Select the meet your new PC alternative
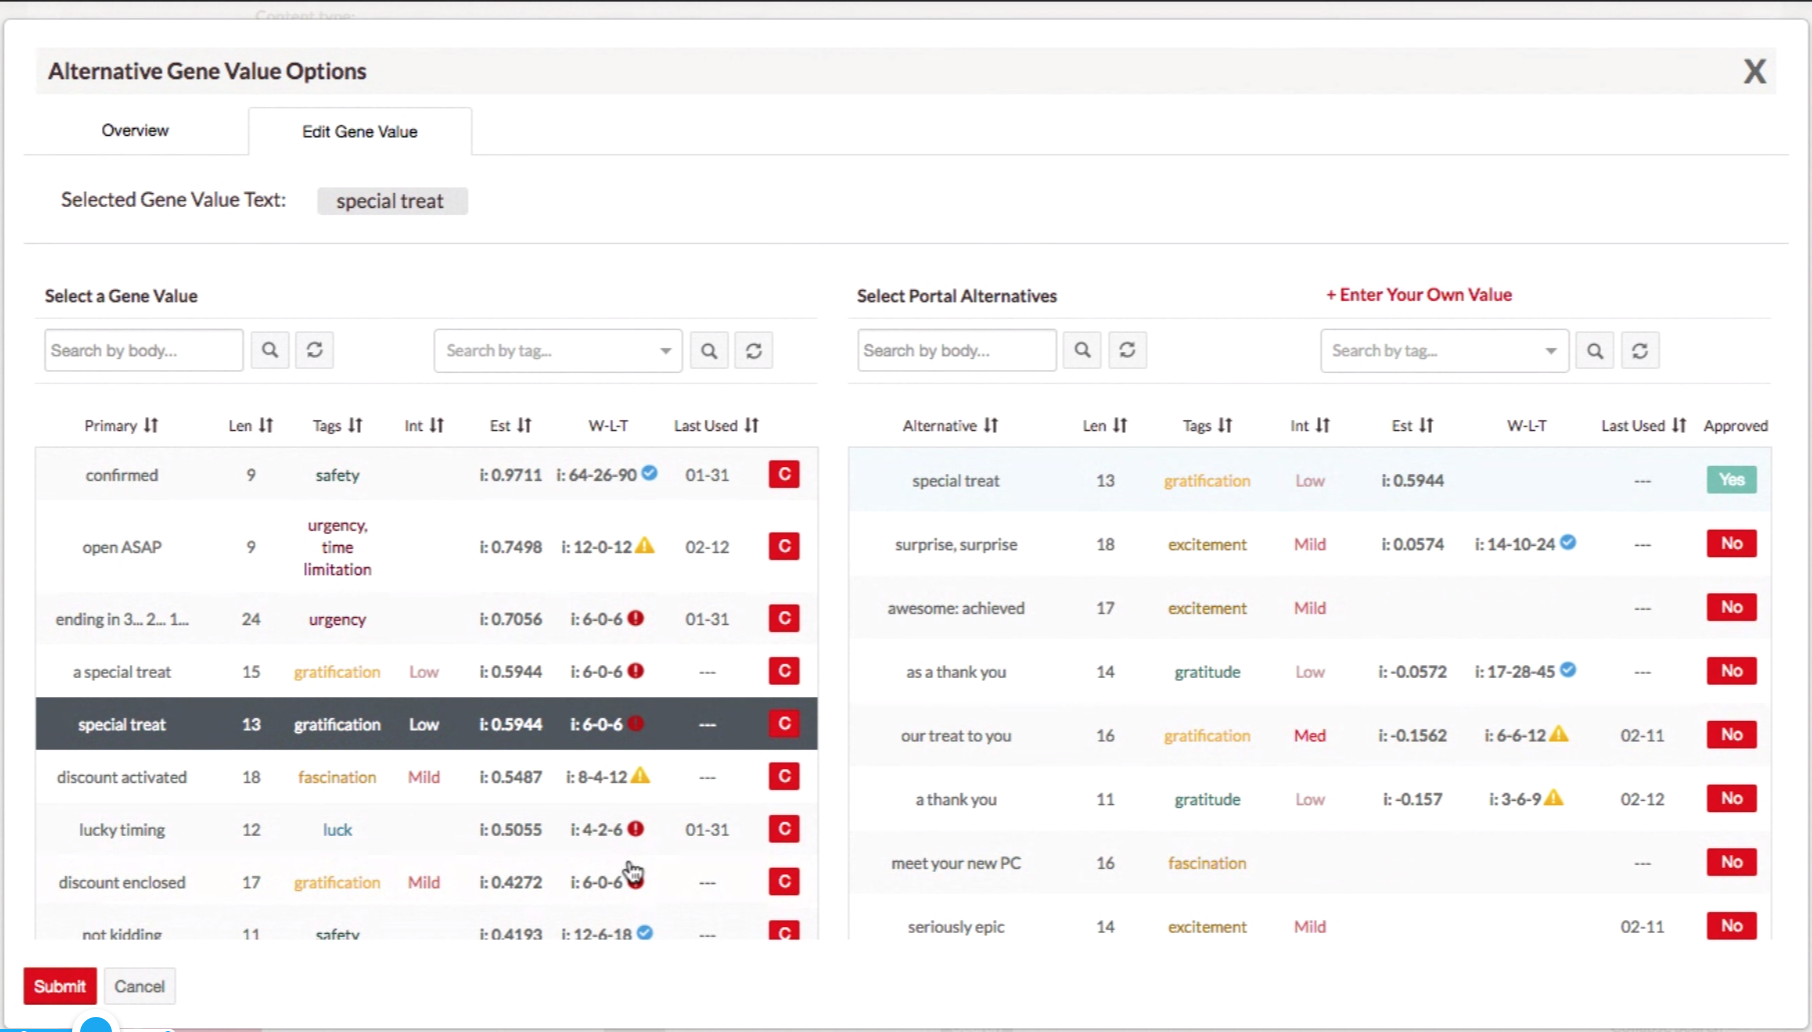This screenshot has height=1032, width=1812. 1309,862
